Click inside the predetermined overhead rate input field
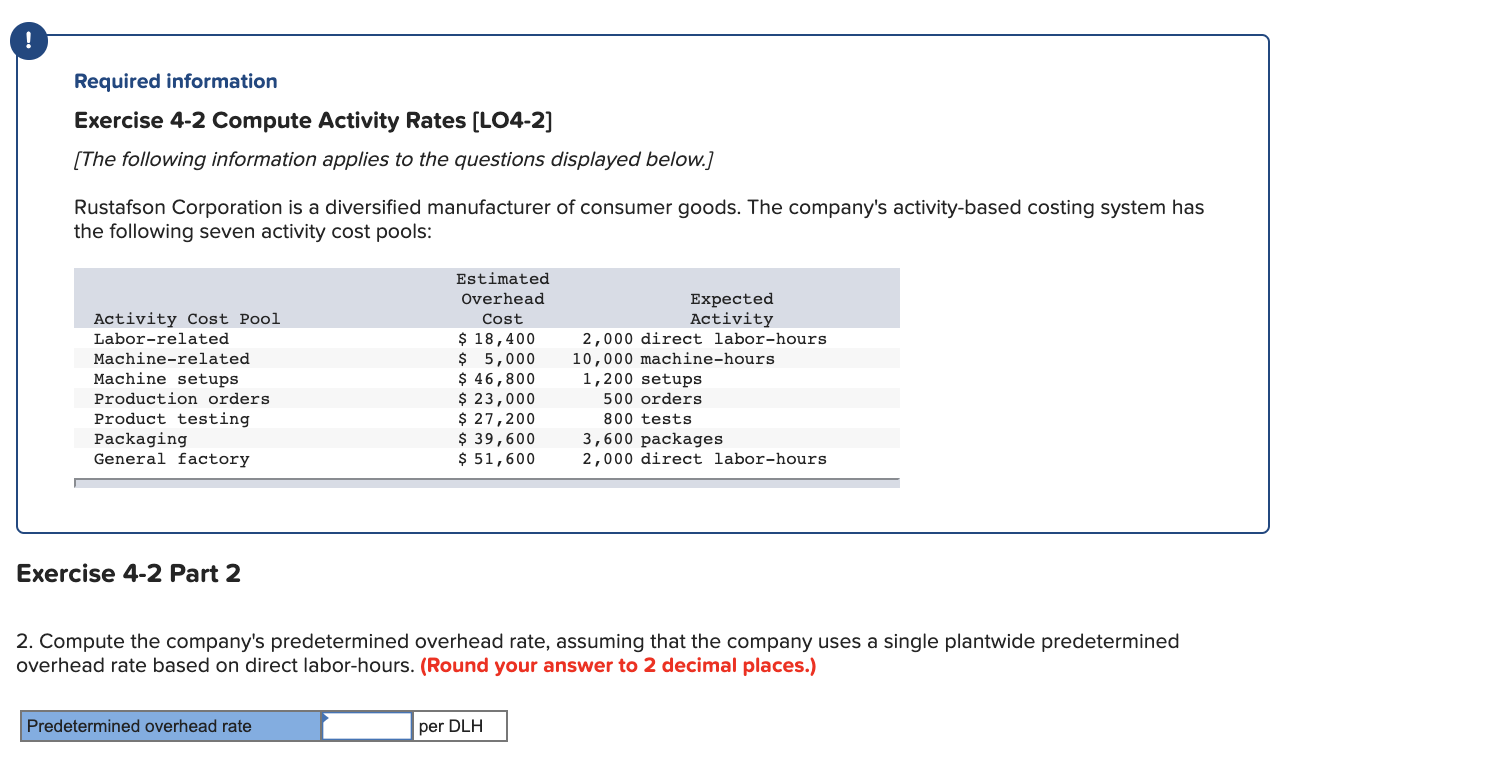1500x780 pixels. coord(367,725)
